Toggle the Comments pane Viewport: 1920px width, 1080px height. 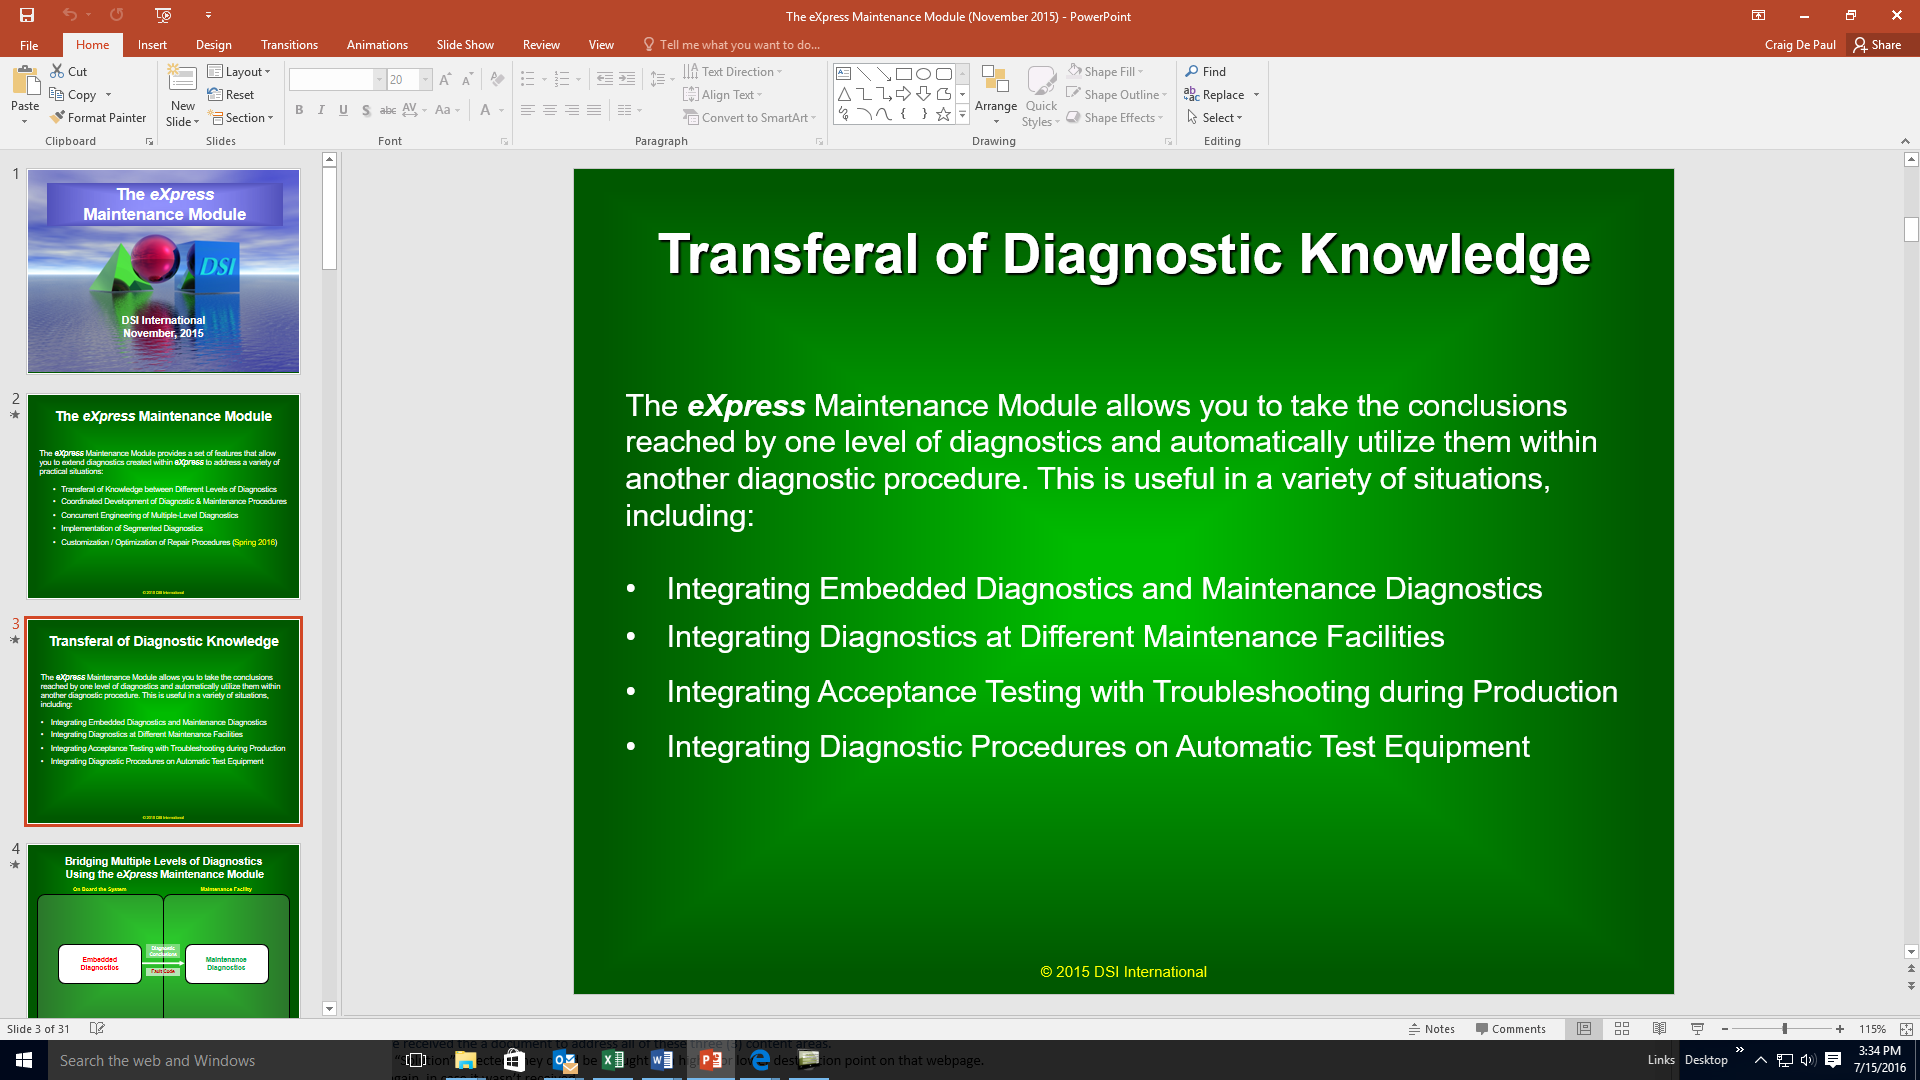tap(1510, 1029)
